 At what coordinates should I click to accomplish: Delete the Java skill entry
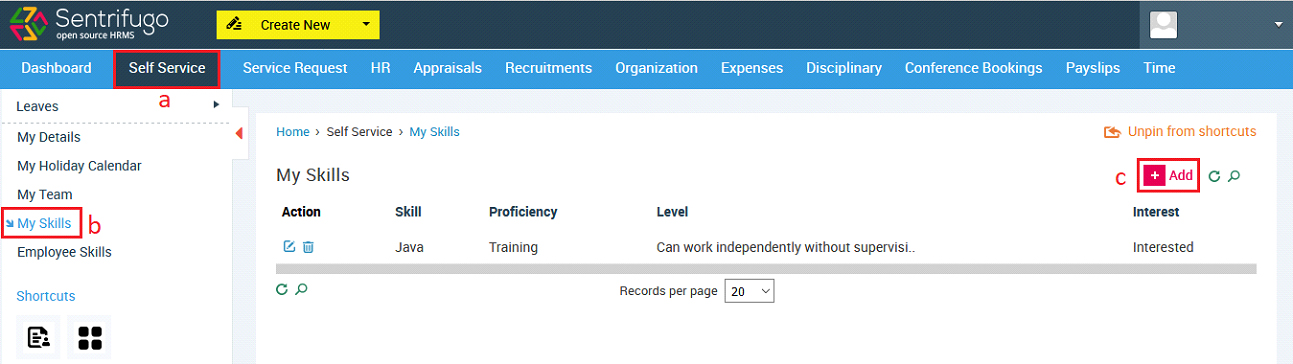pyautogui.click(x=308, y=247)
